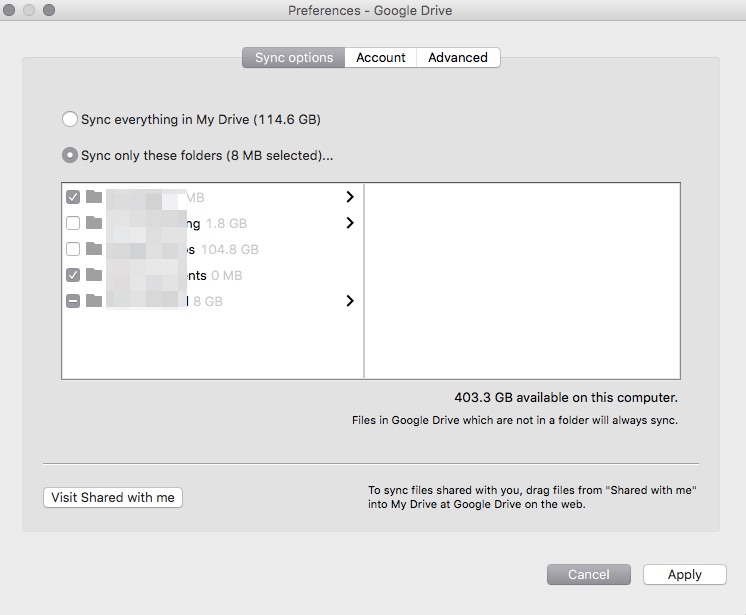Select Sync everything in My Drive radio button
Screen dimensions: 746x615
click(70, 119)
